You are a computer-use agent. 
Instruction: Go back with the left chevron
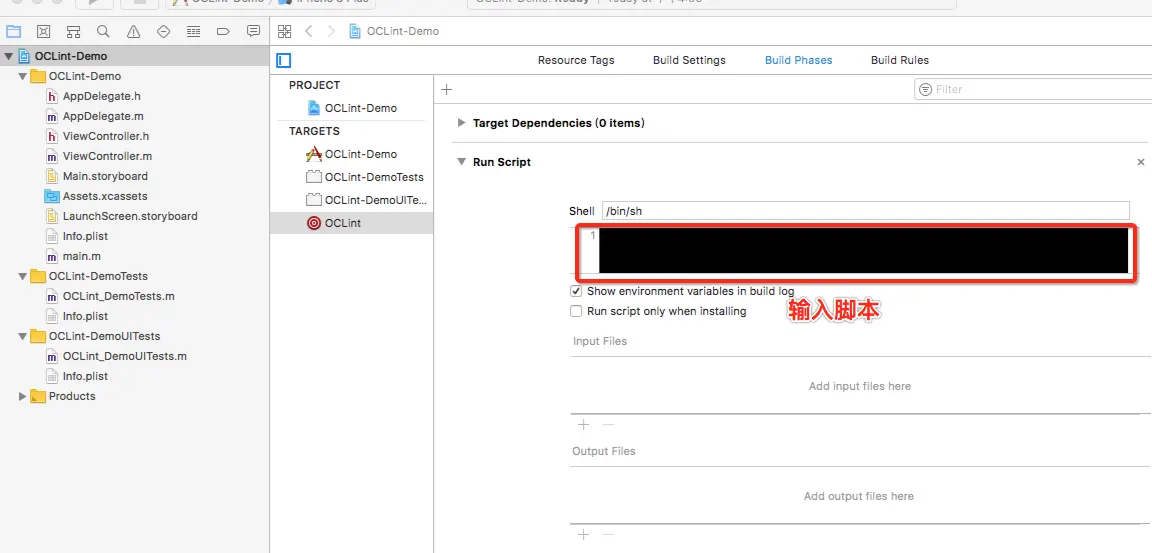309,32
